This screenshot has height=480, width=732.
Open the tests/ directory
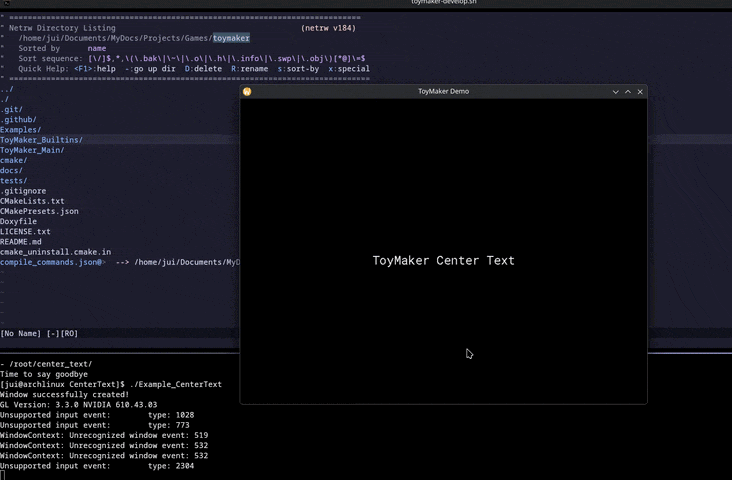point(14,181)
